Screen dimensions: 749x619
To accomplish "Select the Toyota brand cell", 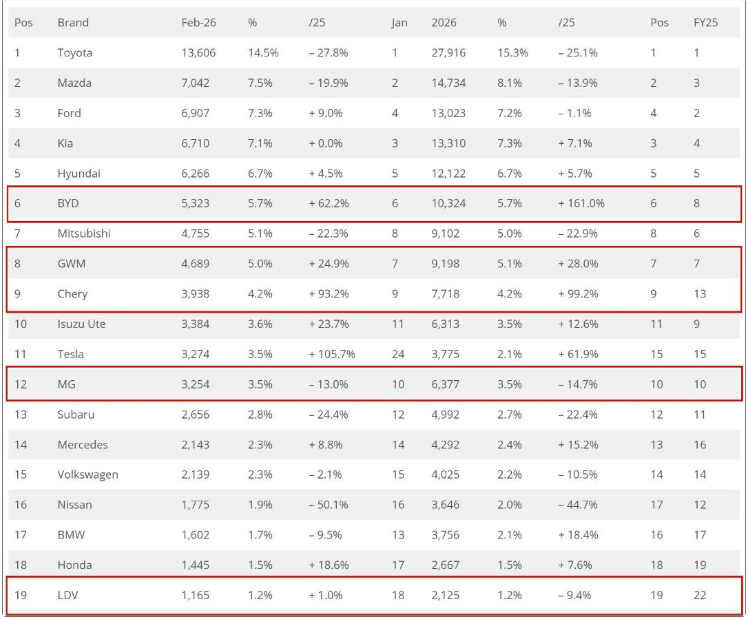I will coord(75,52).
